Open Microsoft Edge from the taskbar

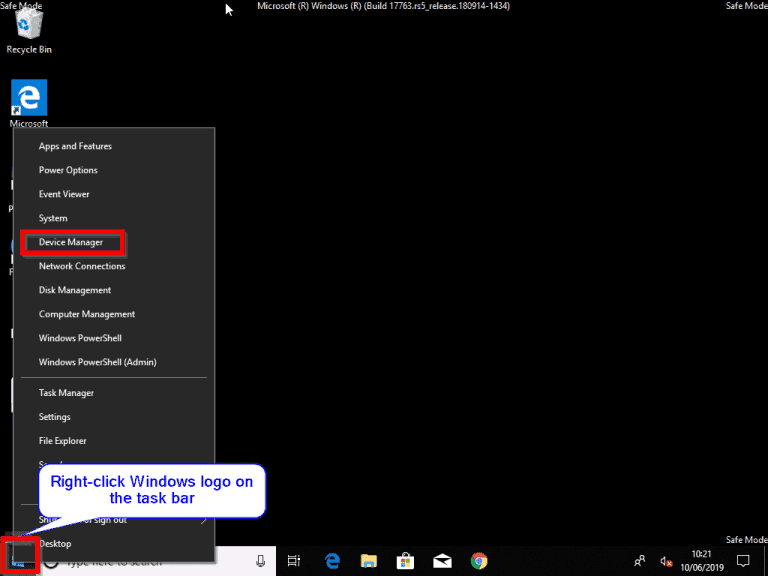click(331, 561)
